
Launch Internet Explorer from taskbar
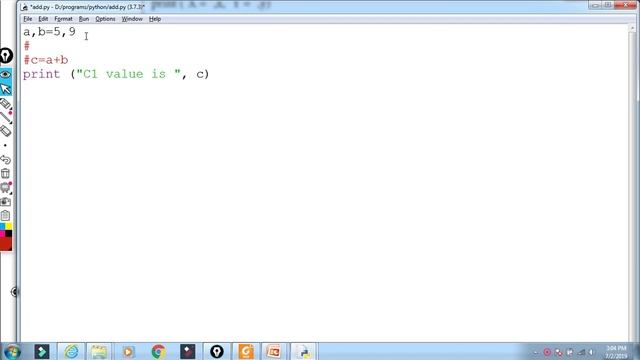[x=71, y=351]
